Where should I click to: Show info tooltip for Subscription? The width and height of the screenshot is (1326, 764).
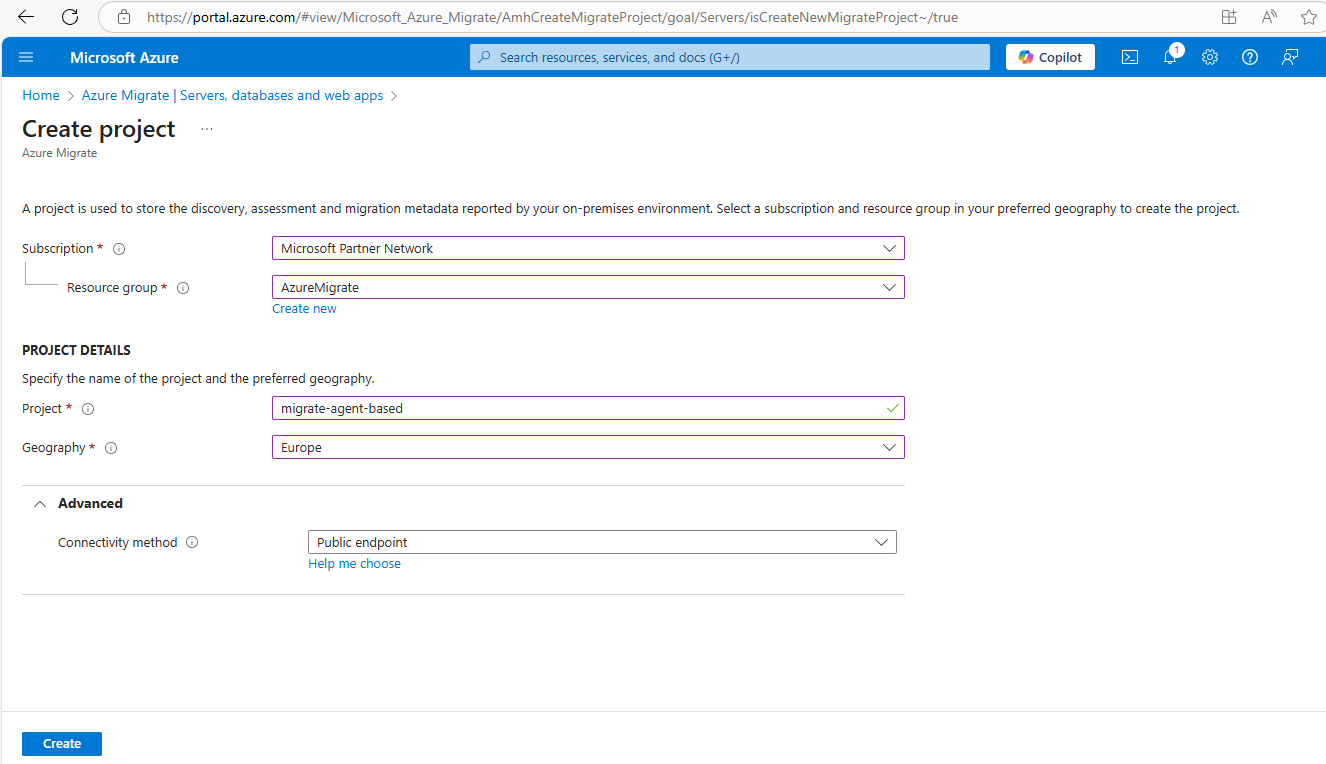tap(119, 249)
